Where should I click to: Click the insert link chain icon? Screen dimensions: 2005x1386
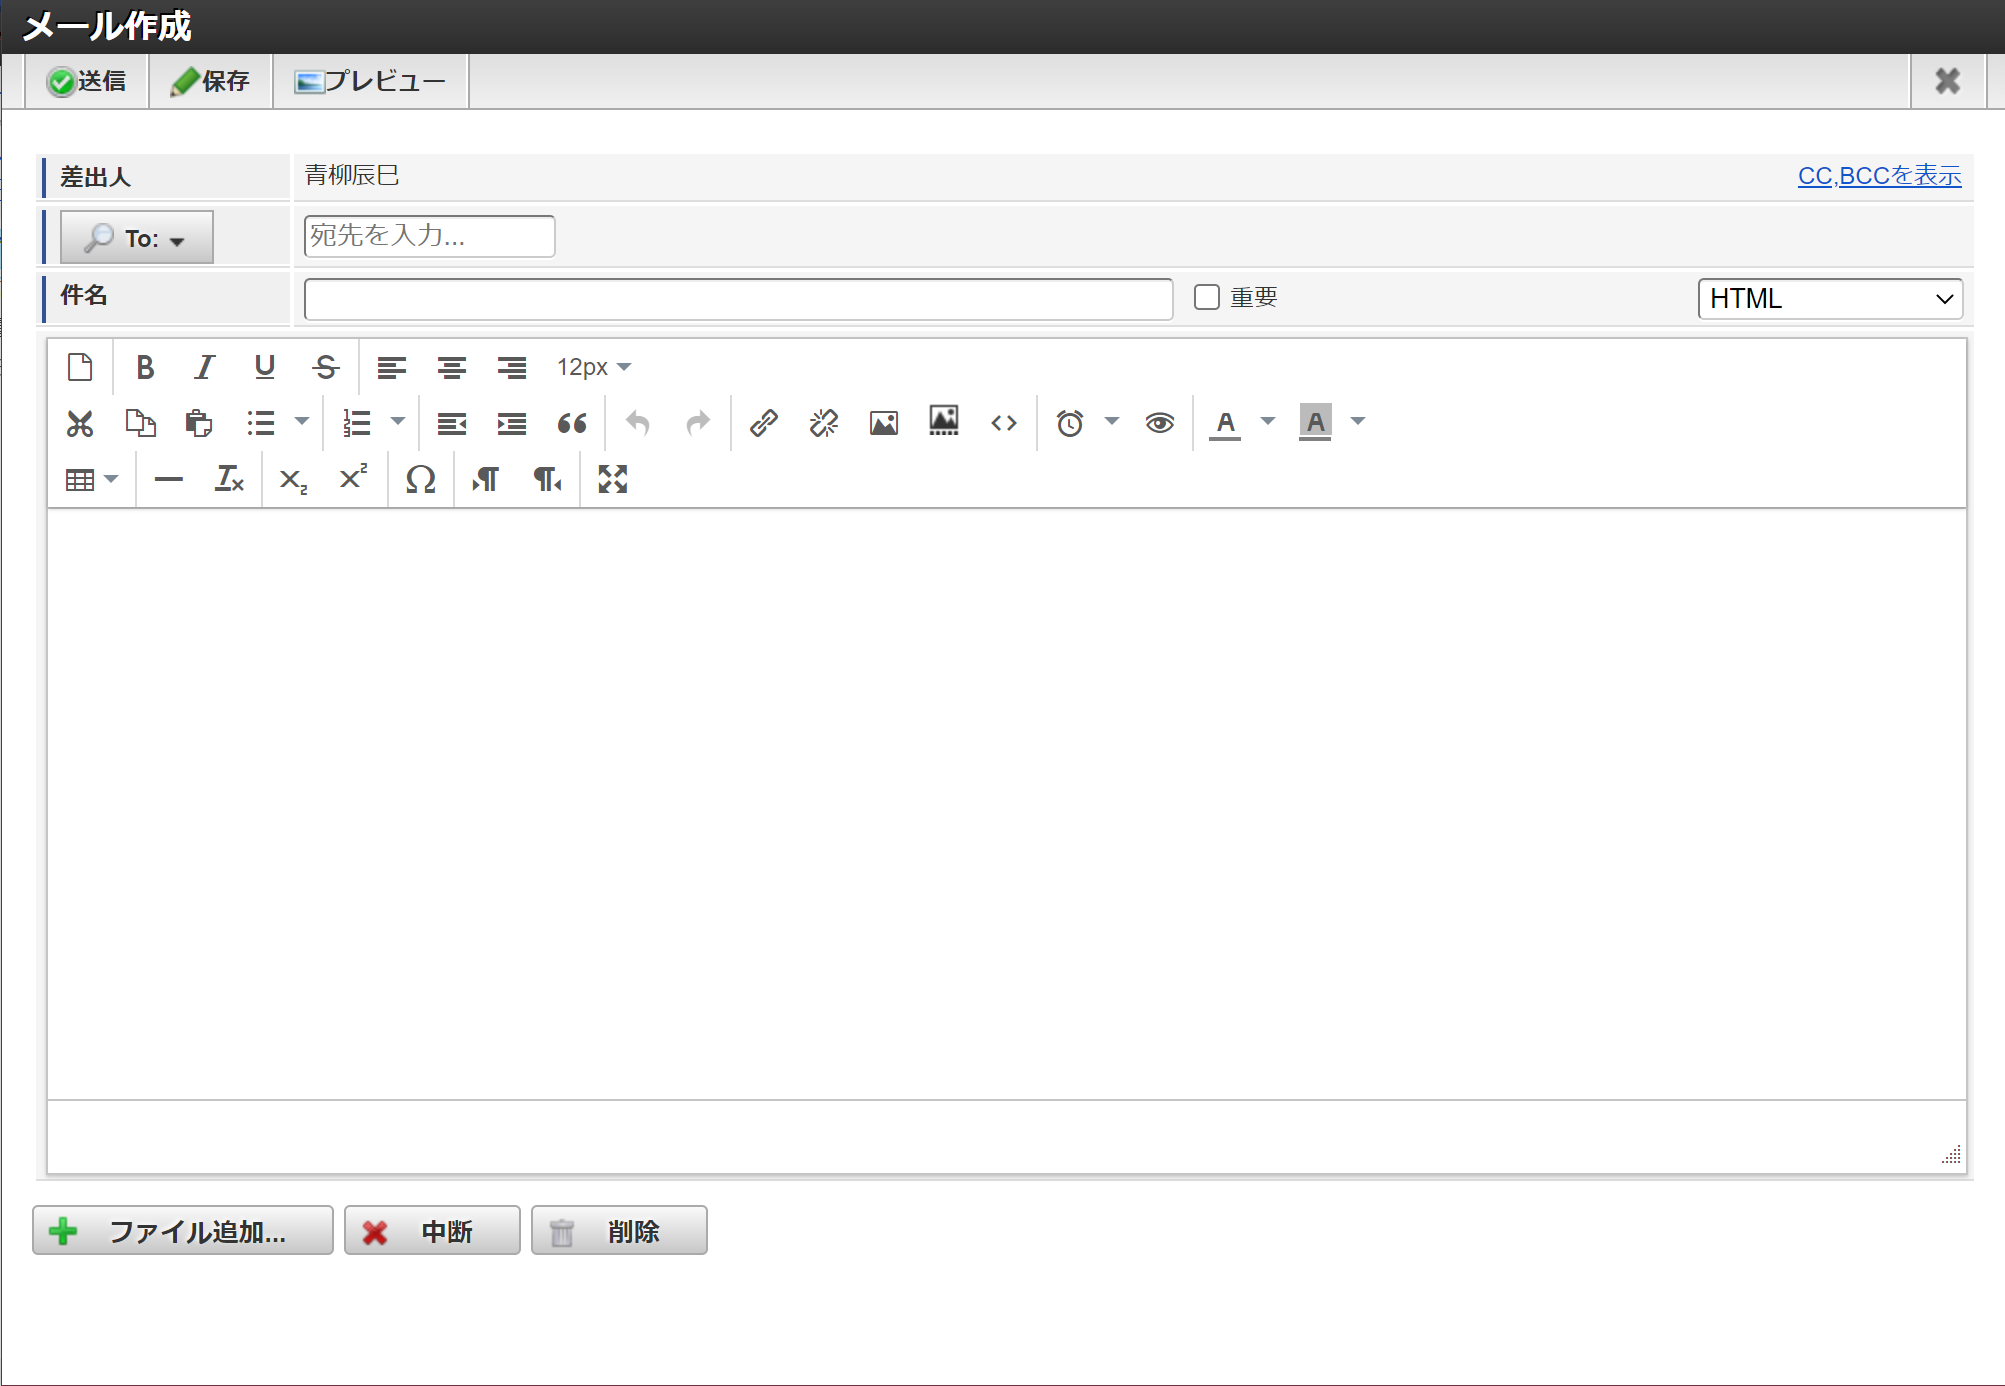pyautogui.click(x=764, y=423)
